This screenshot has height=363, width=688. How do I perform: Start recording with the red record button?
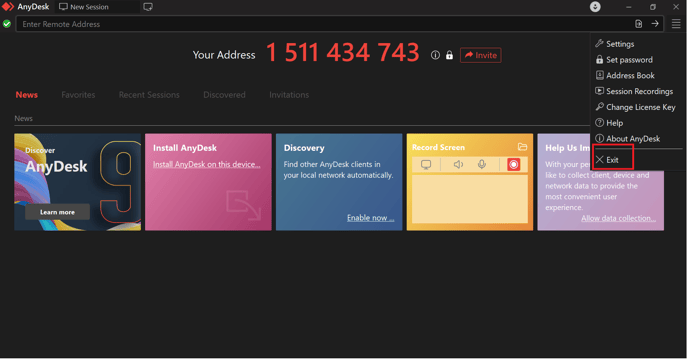[x=513, y=165]
